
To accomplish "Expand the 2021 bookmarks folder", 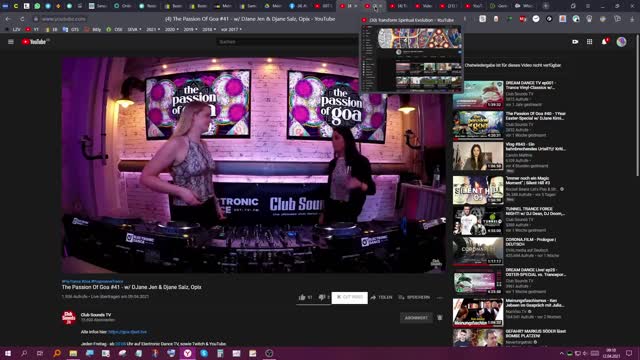I will pos(153,29).
